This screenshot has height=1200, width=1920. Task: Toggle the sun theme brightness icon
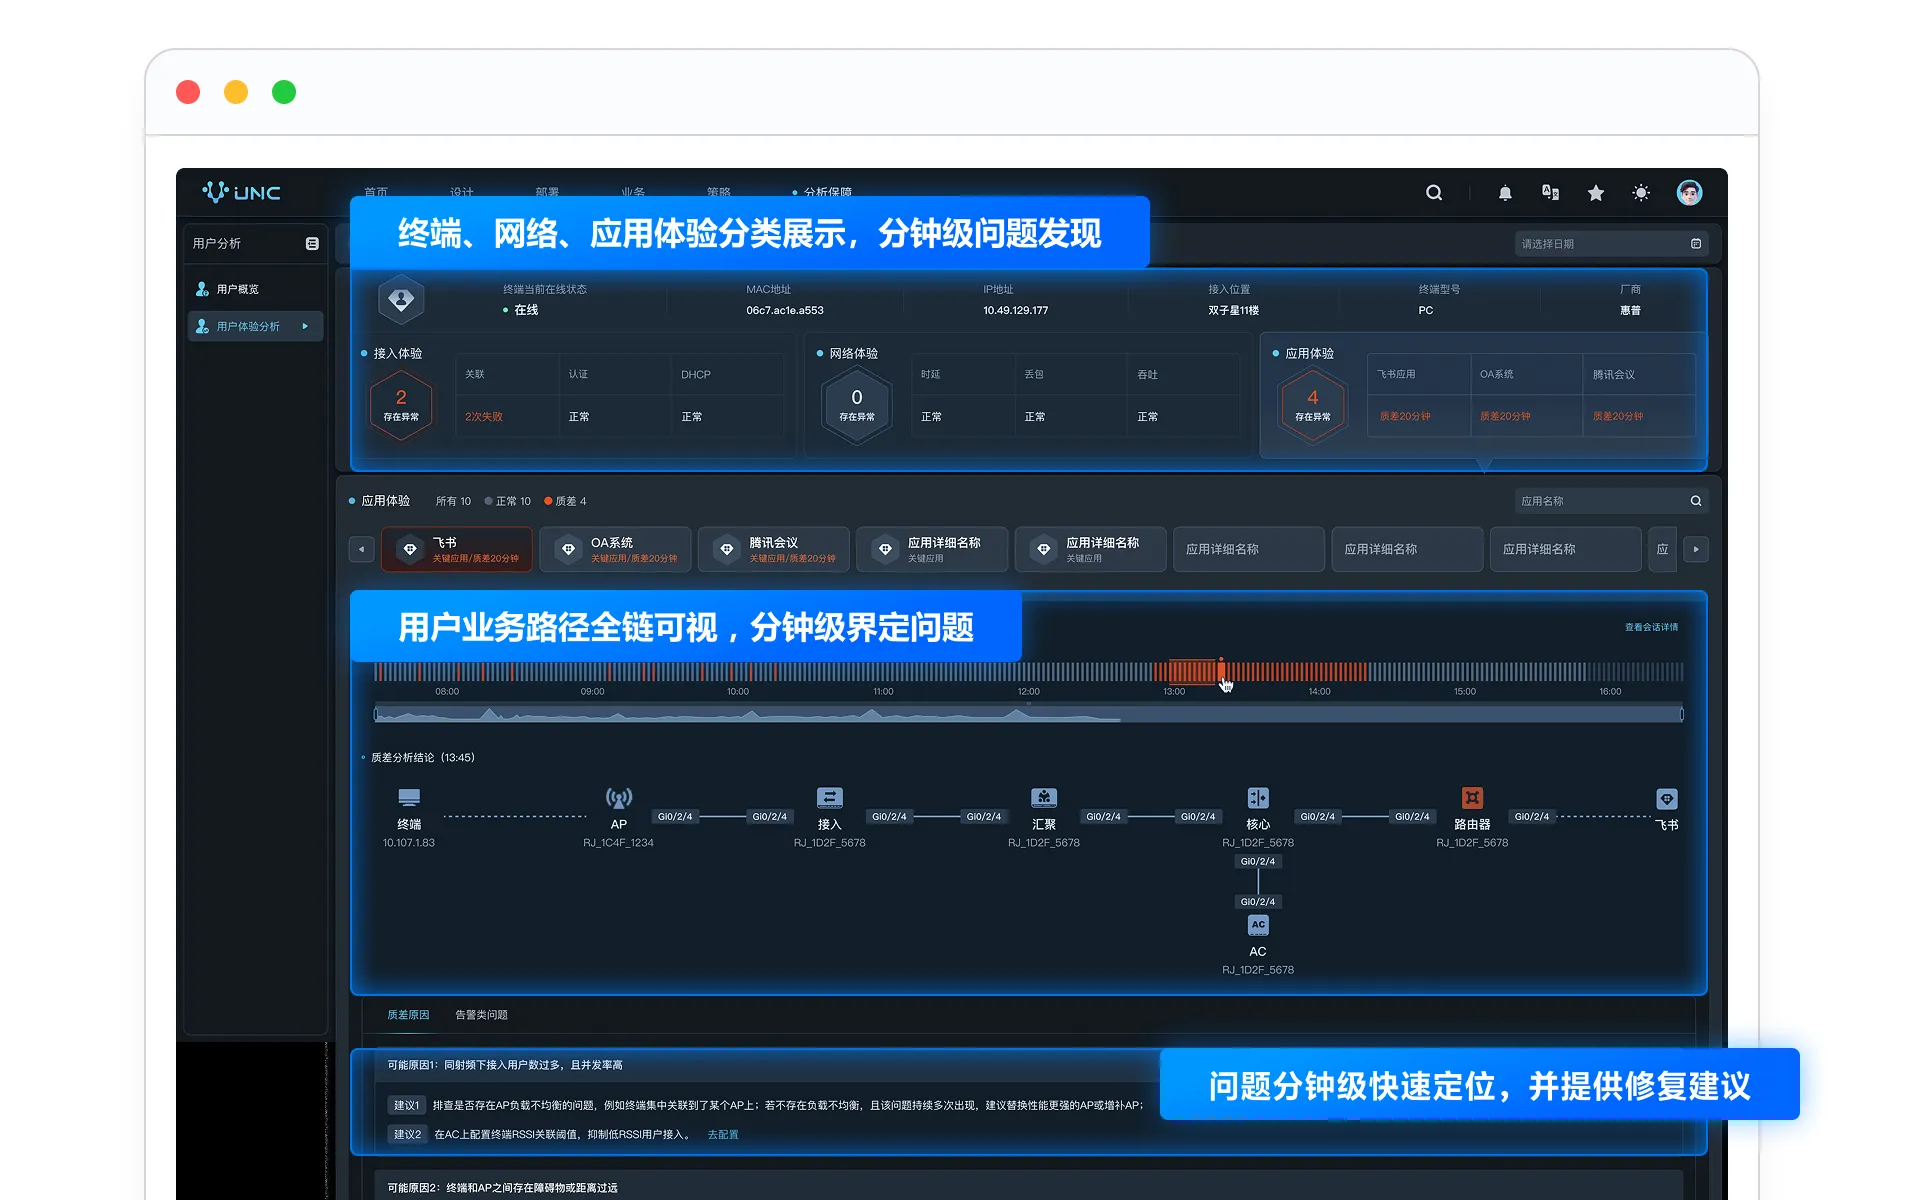pos(1641,193)
